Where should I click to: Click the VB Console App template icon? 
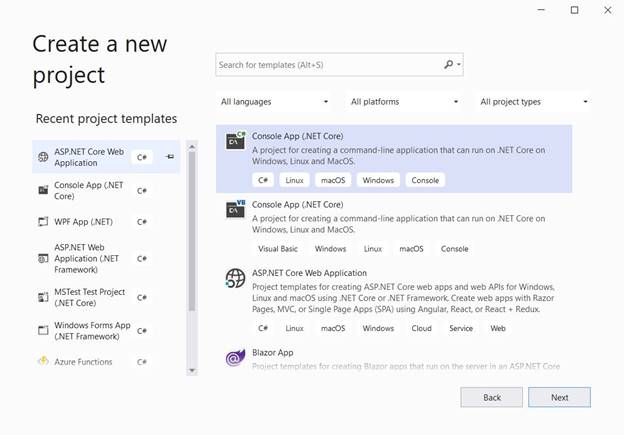coord(236,209)
